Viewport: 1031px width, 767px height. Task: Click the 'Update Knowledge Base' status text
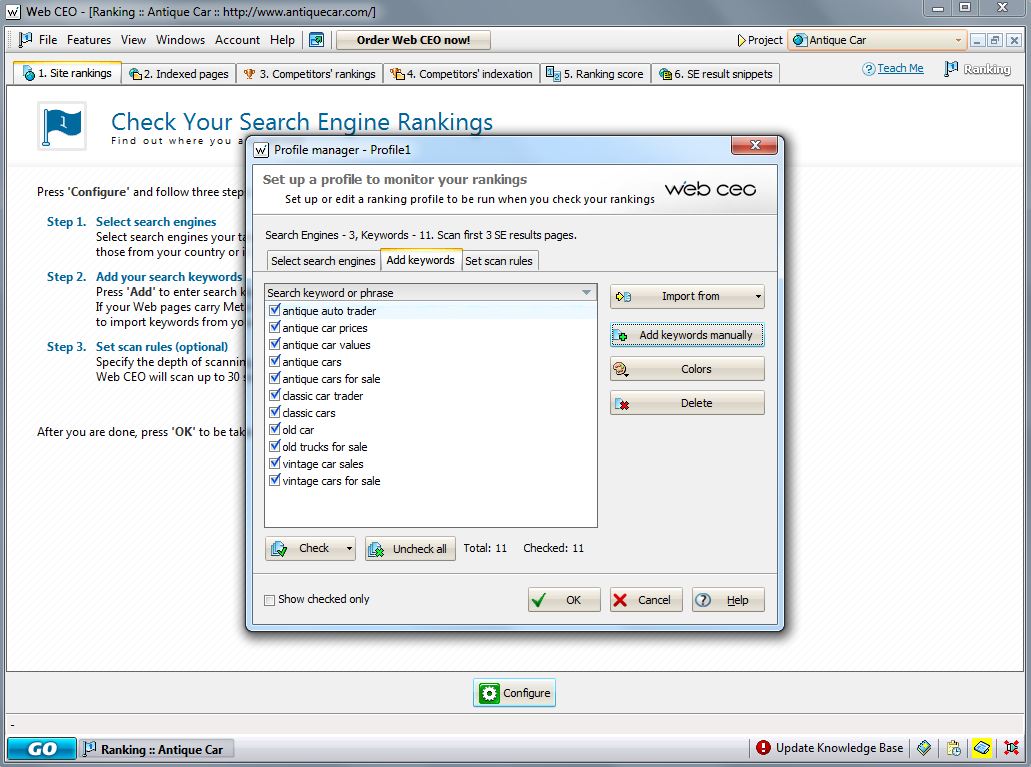point(839,748)
